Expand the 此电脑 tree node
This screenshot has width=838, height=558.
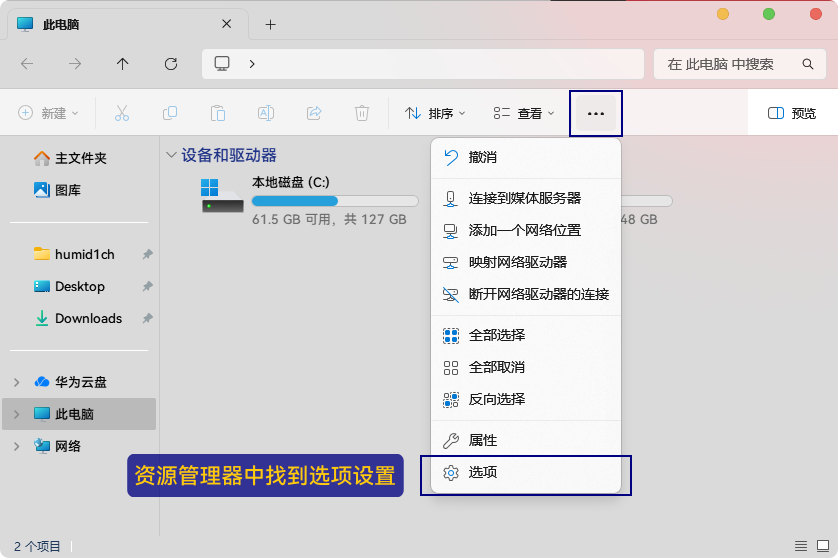point(17,414)
